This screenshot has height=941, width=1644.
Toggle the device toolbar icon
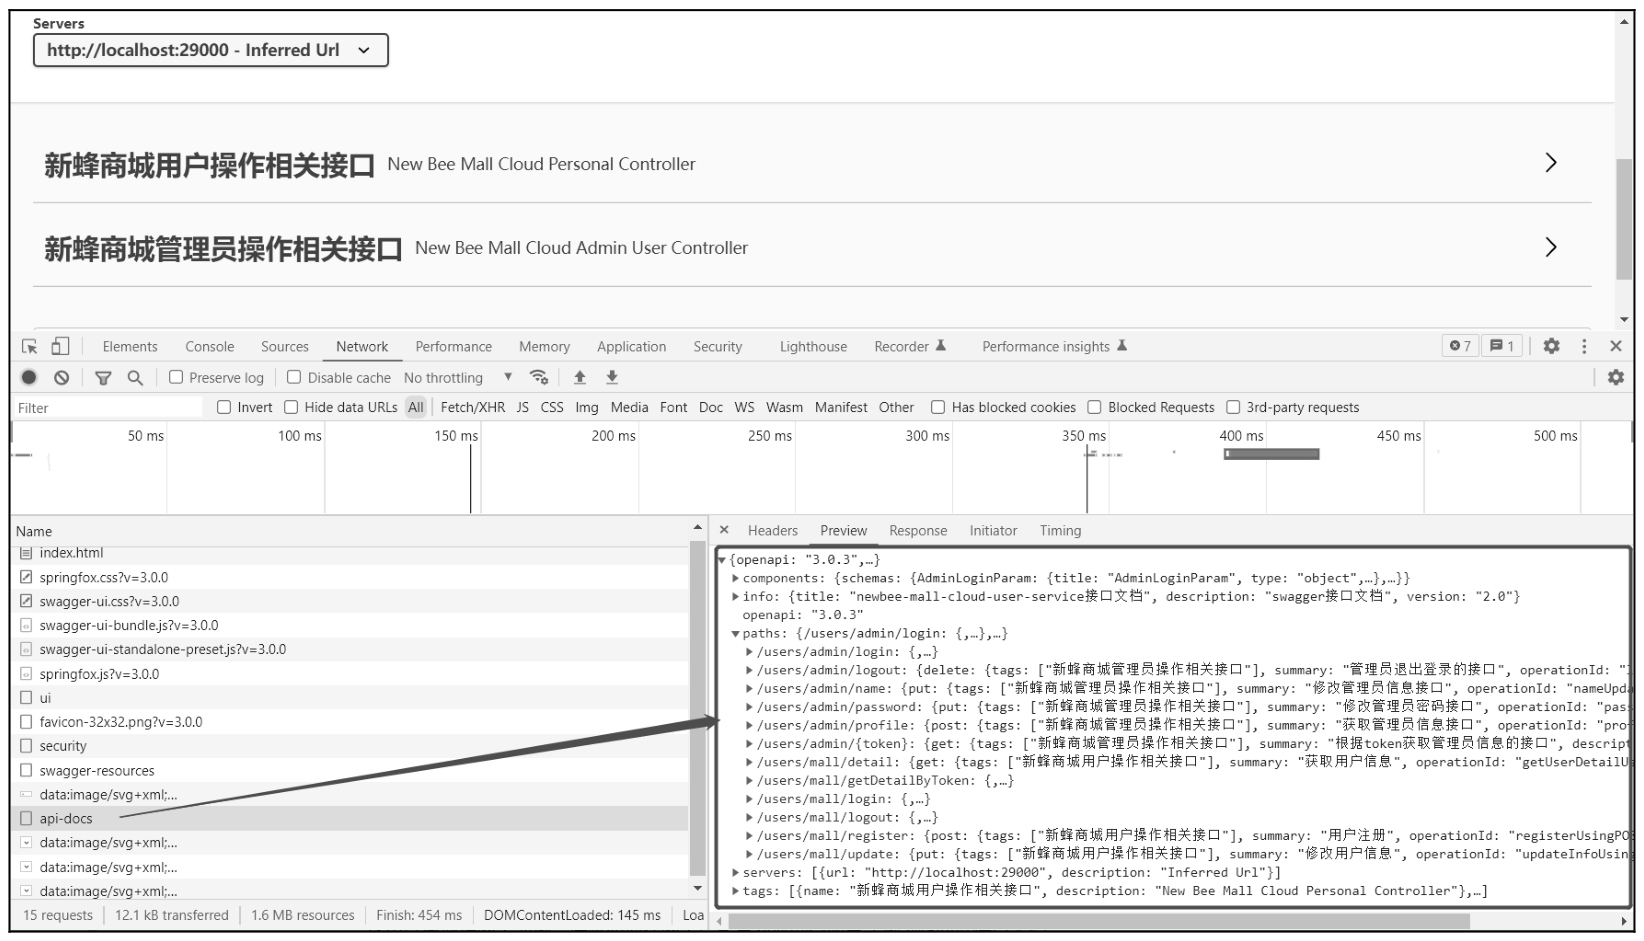click(x=60, y=346)
